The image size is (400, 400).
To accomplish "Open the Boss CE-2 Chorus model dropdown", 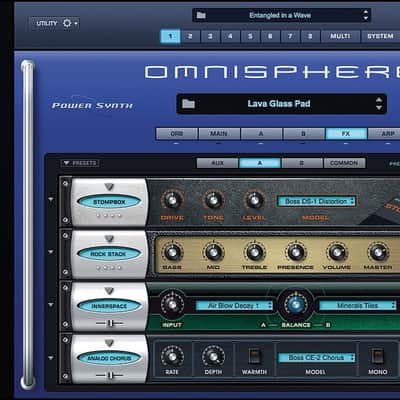I will point(317,357).
